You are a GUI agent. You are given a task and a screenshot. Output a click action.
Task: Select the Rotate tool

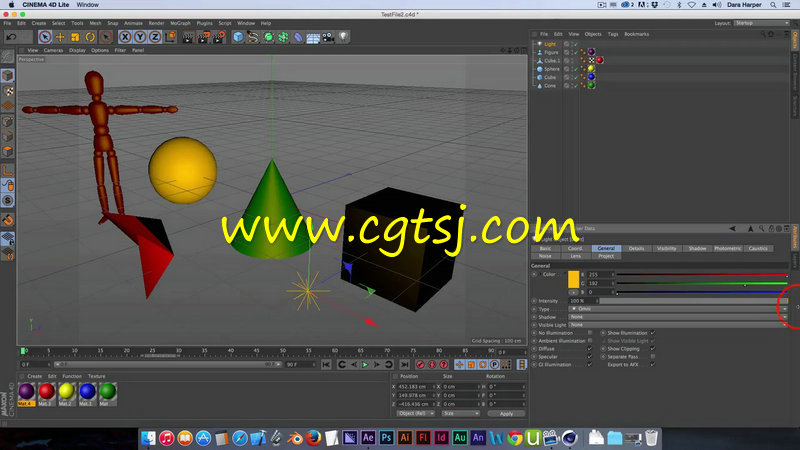[90, 37]
